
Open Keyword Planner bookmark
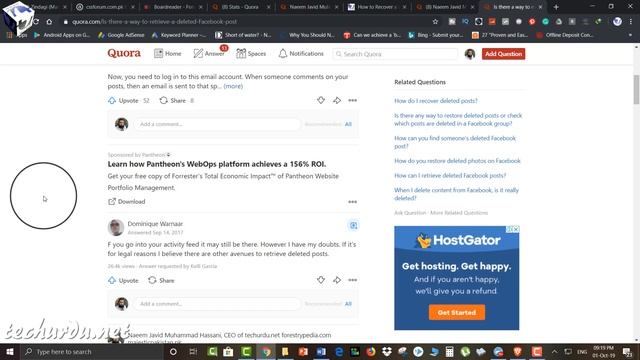click(x=179, y=35)
